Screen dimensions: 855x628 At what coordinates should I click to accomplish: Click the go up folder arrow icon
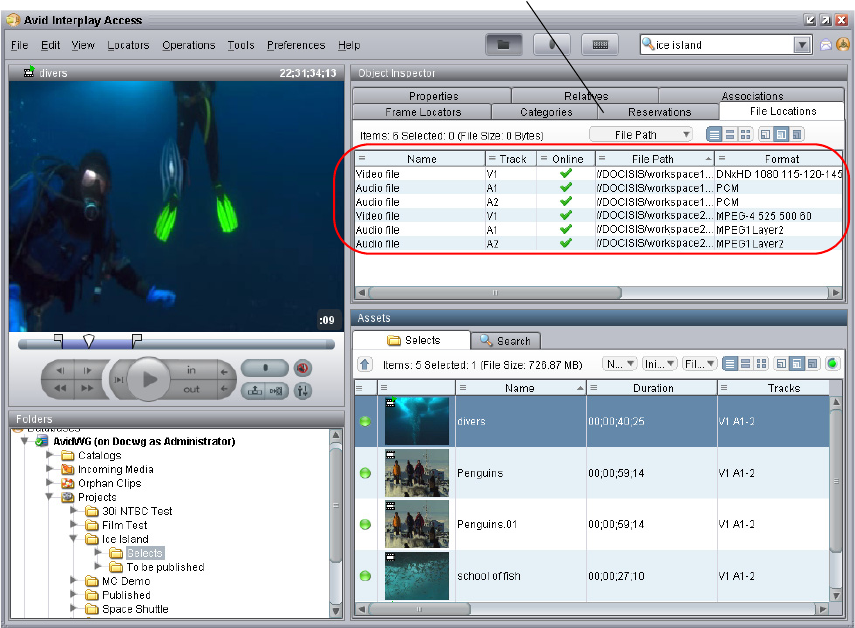pos(366,365)
